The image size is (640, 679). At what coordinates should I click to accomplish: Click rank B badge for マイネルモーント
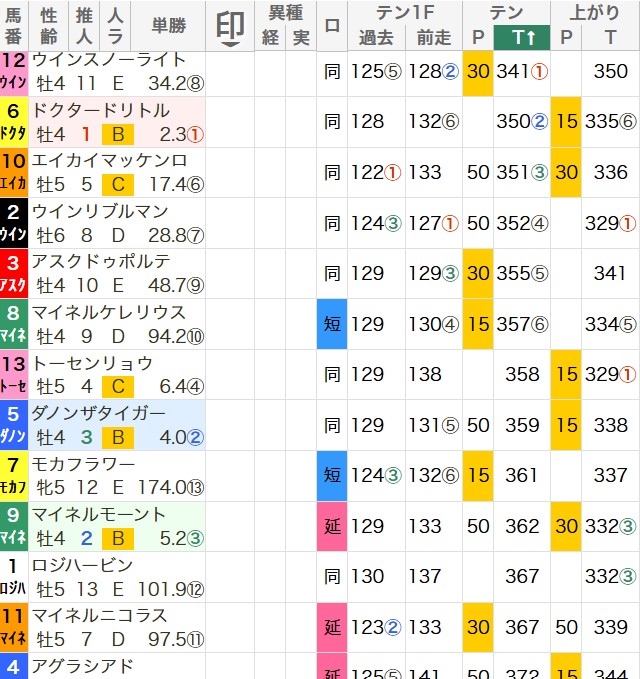pyautogui.click(x=118, y=539)
